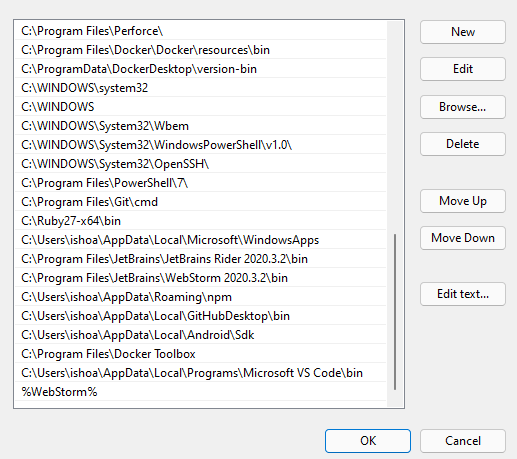The image size is (517, 459).
Task: Delete the selected path entry
Action: (x=463, y=144)
